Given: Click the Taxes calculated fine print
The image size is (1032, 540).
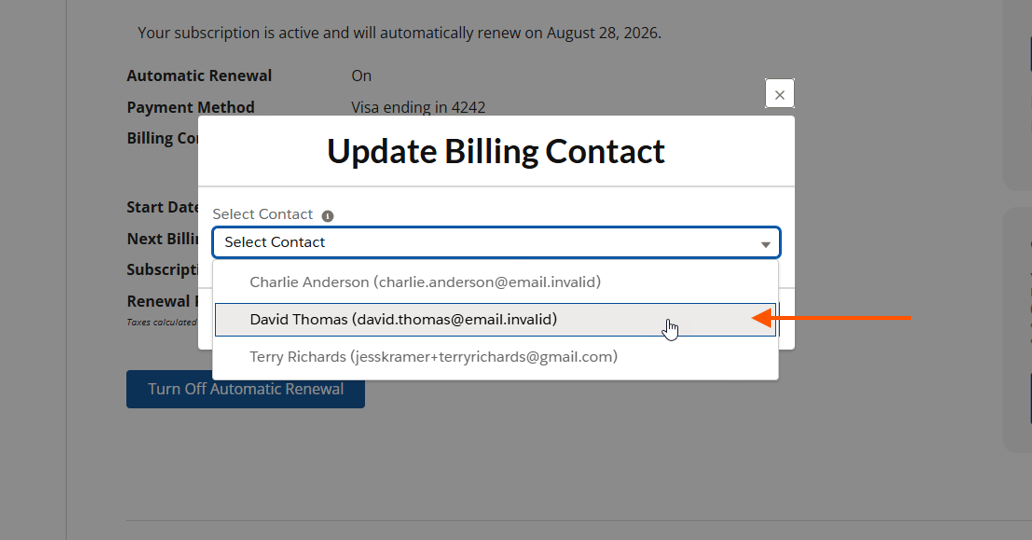Looking at the screenshot, I should click(x=161, y=322).
